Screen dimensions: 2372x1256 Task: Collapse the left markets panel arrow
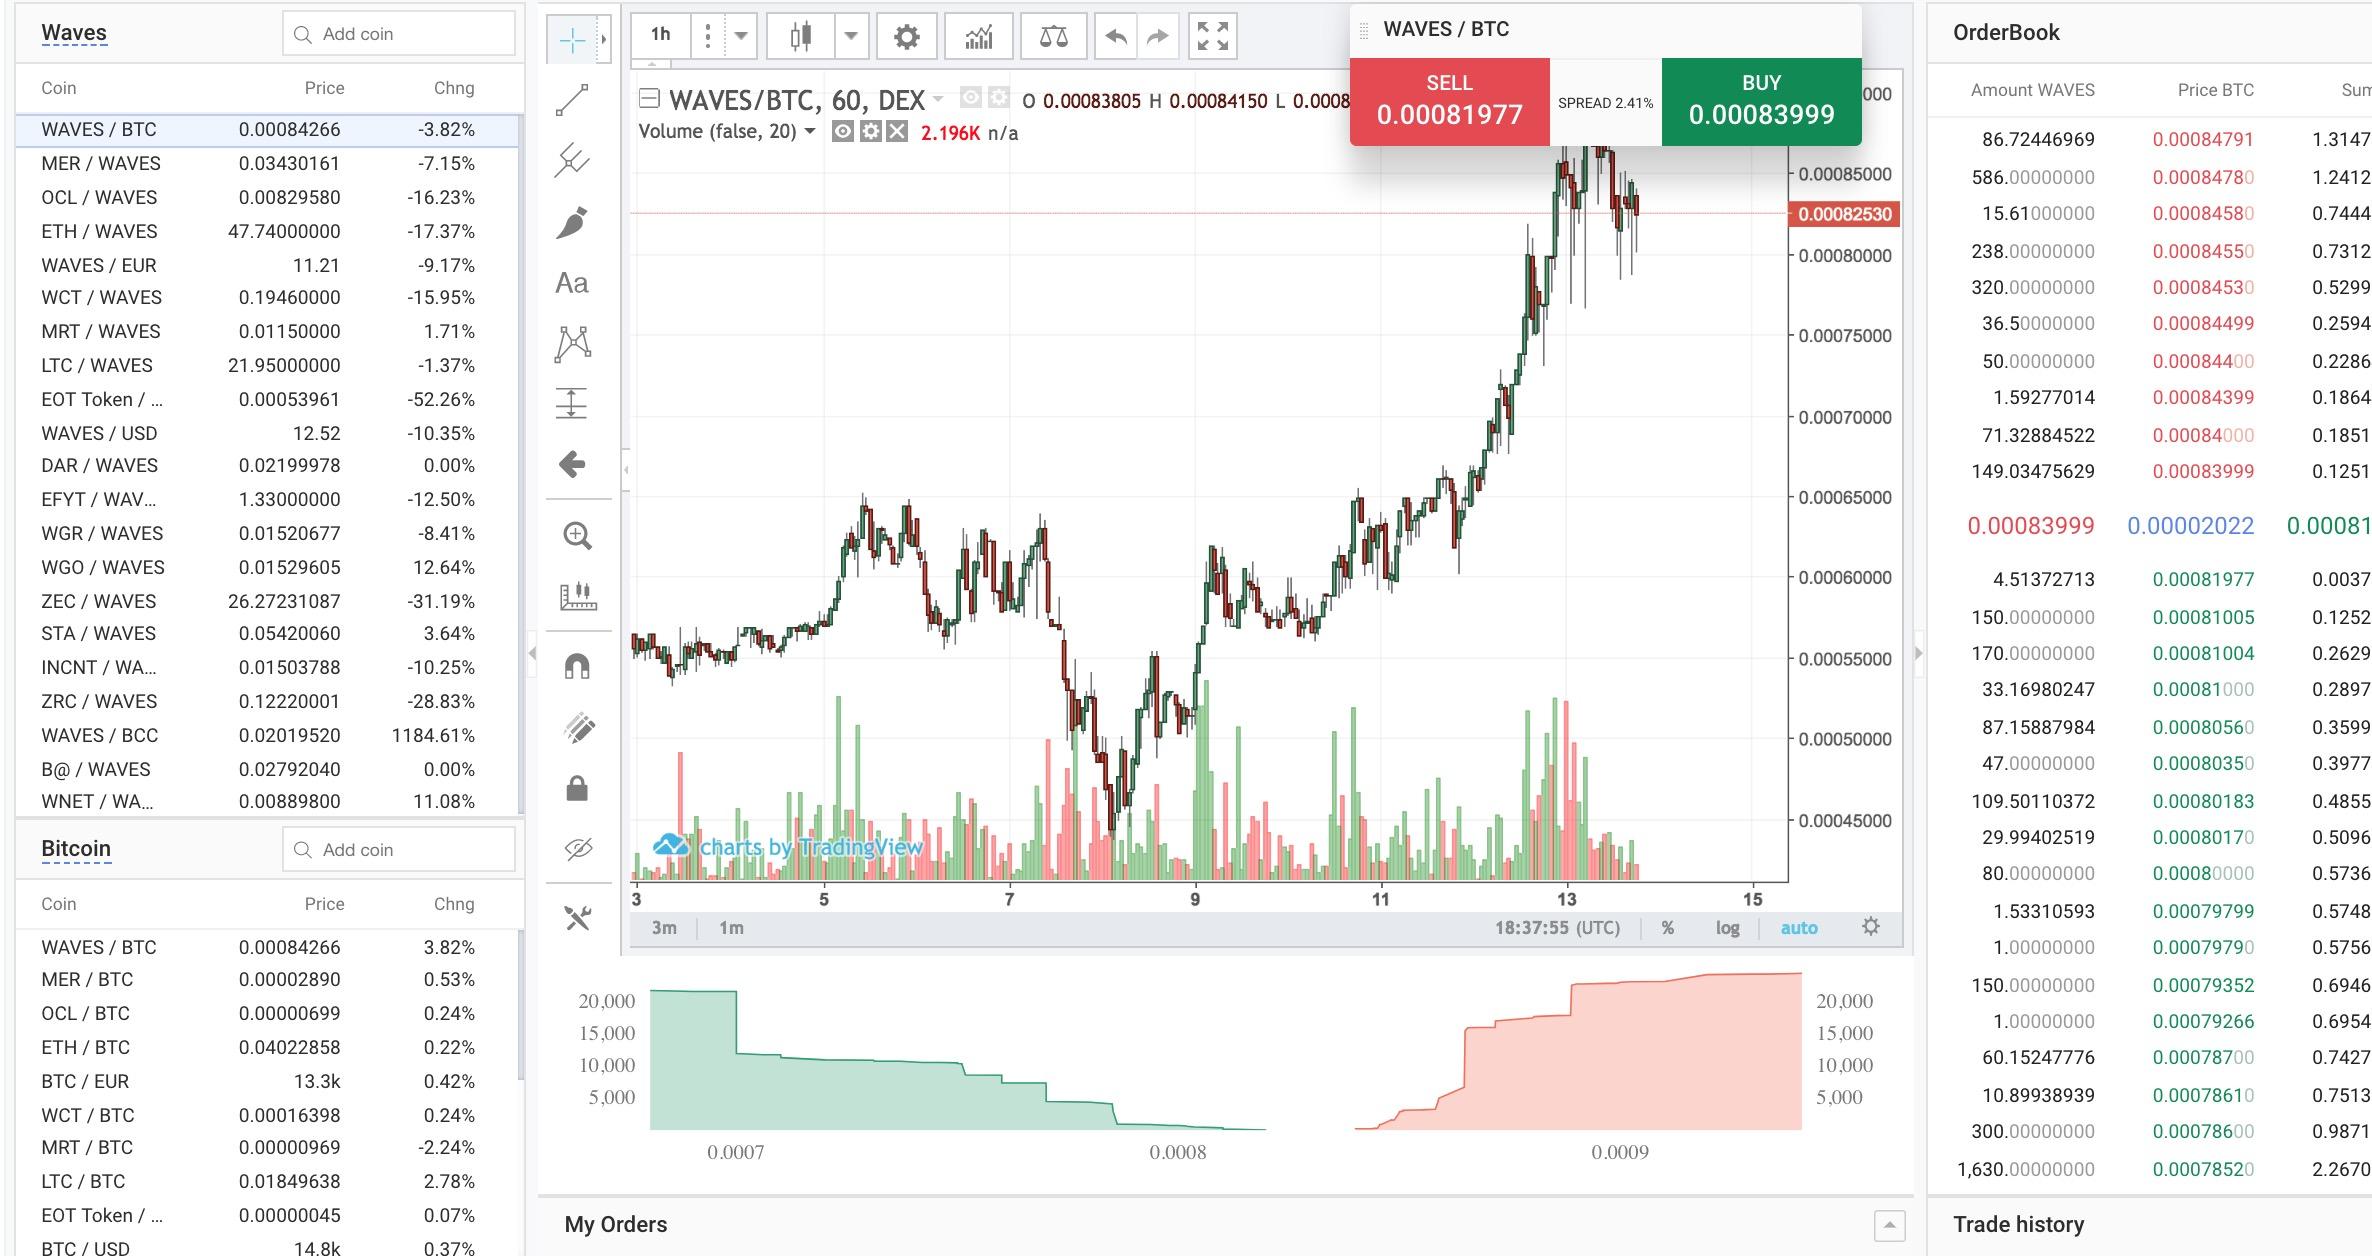(x=532, y=653)
